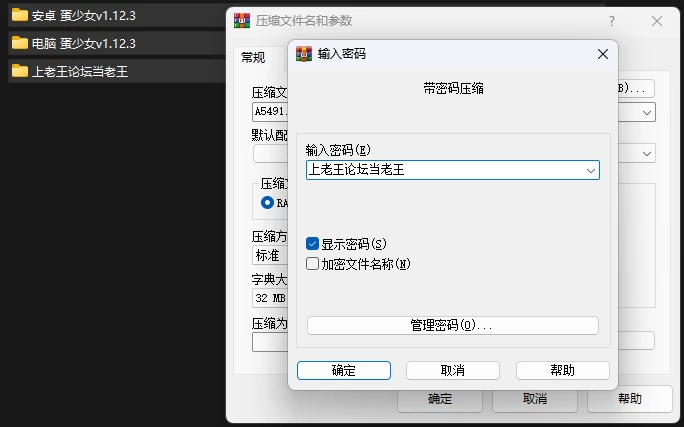This screenshot has width=684, height=427.
Task: Enable the 加密文件名称 checkbox
Action: (312, 264)
